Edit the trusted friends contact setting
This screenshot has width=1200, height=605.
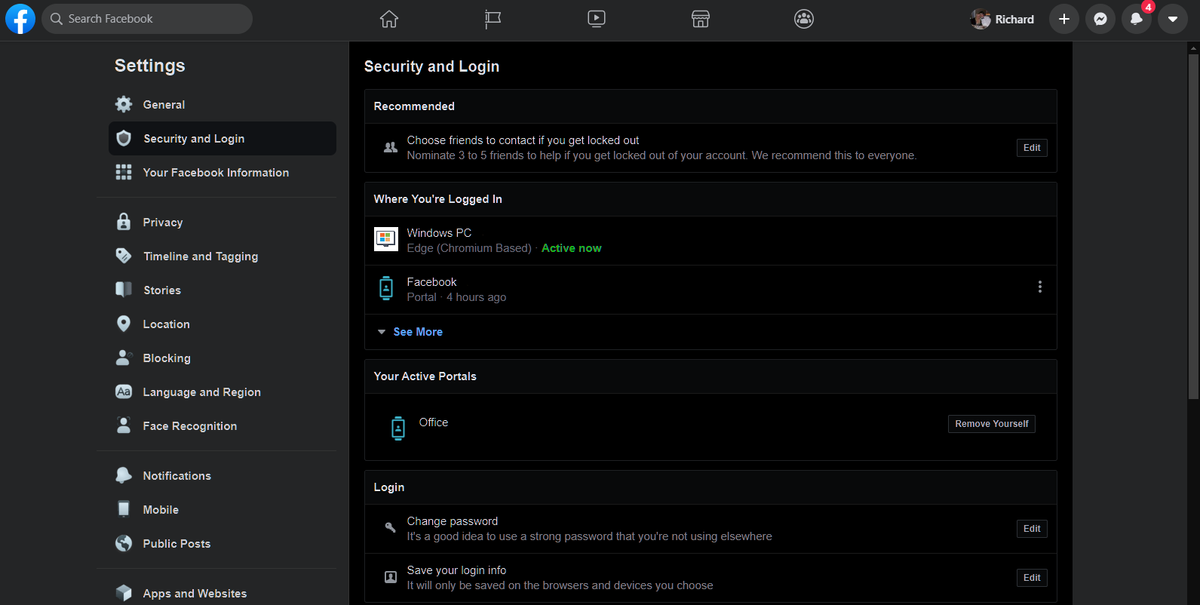[x=1031, y=148]
